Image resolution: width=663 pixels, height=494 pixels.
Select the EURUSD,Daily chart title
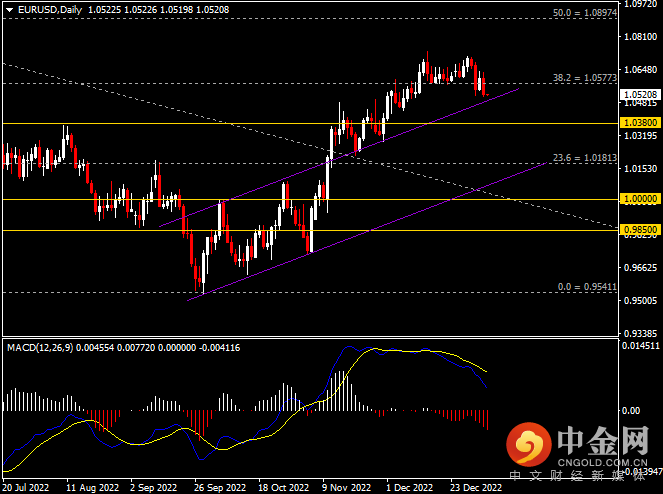click(x=49, y=10)
